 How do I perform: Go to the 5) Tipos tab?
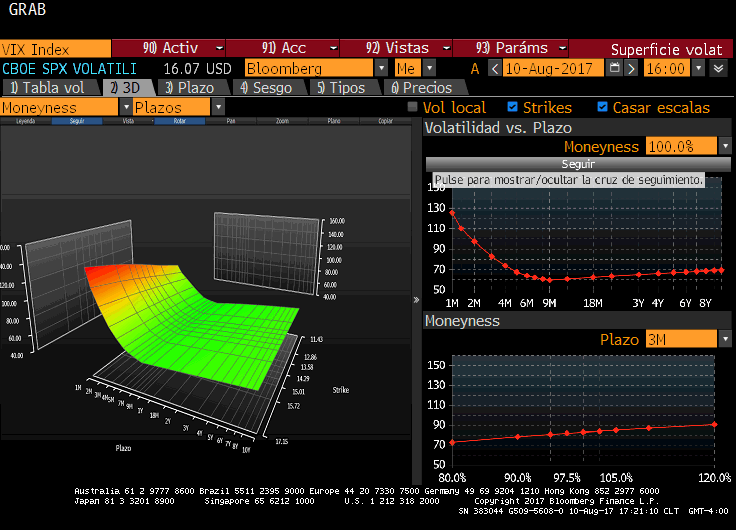coord(341,88)
